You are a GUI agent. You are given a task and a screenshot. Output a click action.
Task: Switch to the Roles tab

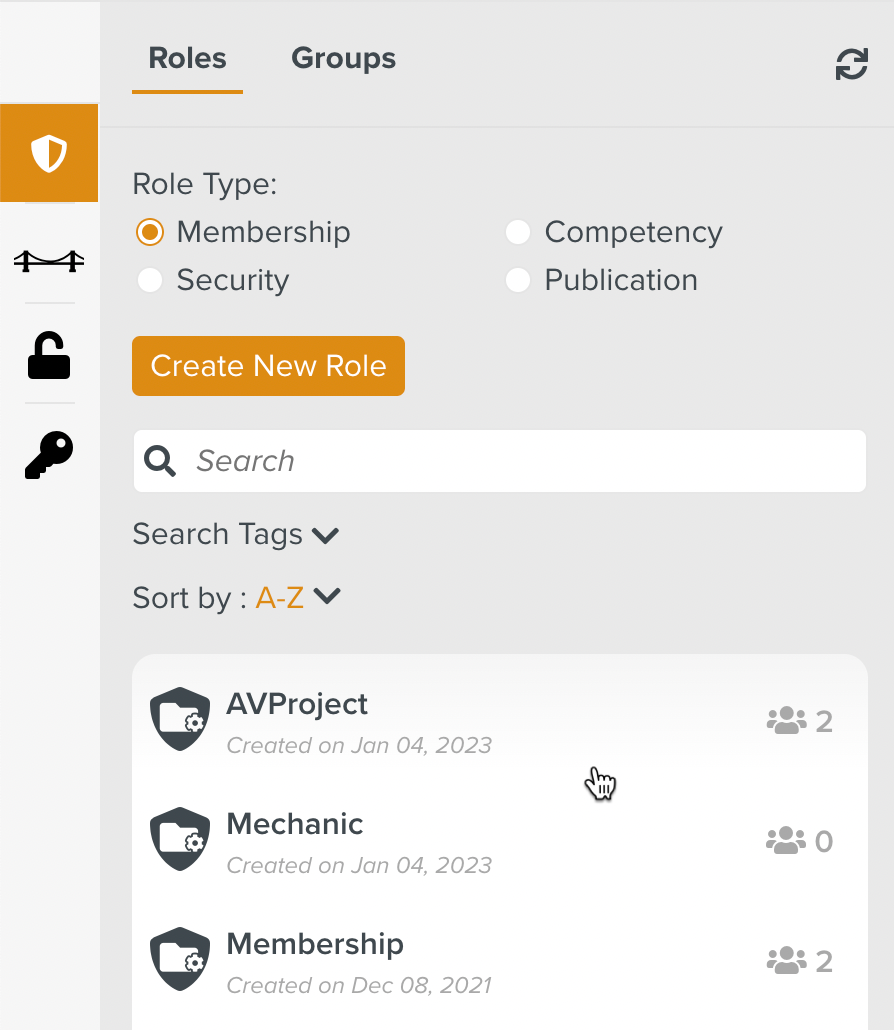[187, 59]
